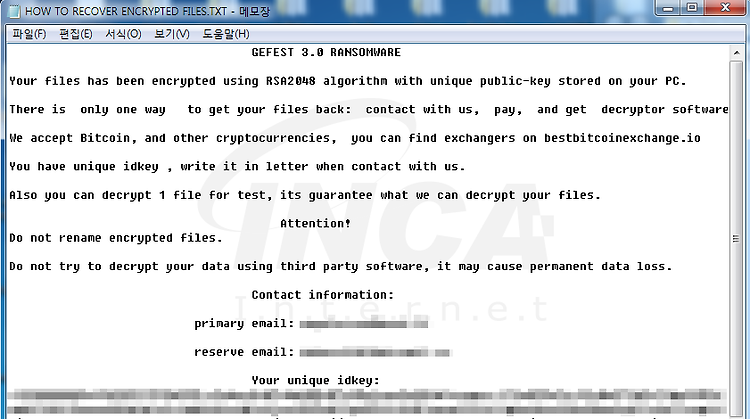Click the vertical scrollbar thumb grip
The width and height of the screenshot is (750, 419).
(736, 238)
